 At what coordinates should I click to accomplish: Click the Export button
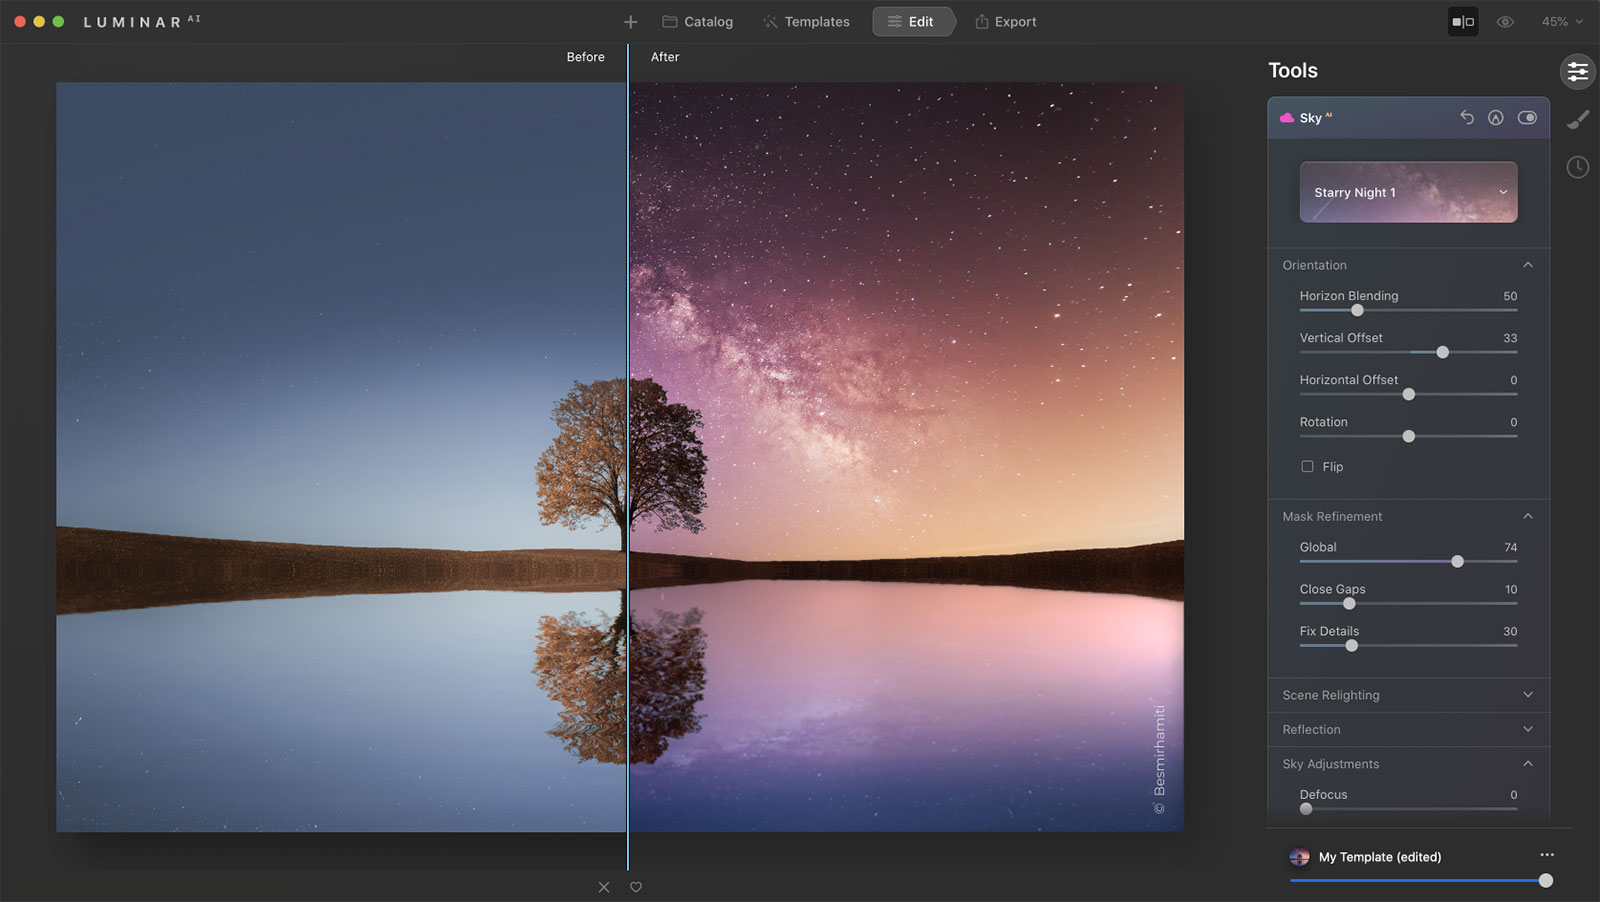(x=1006, y=22)
